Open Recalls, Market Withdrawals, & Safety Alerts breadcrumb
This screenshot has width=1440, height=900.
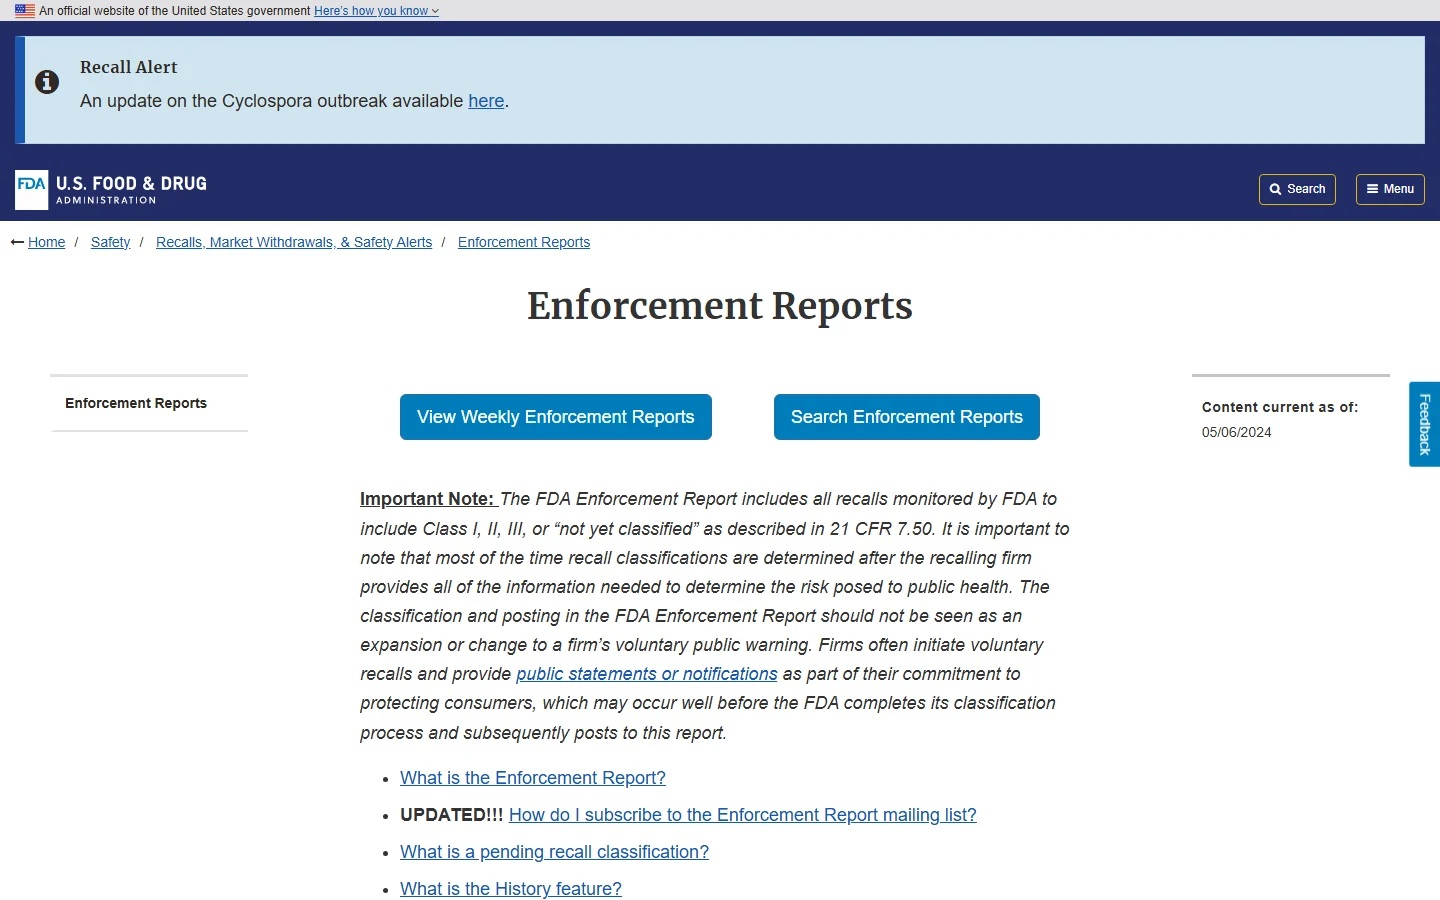click(x=294, y=242)
